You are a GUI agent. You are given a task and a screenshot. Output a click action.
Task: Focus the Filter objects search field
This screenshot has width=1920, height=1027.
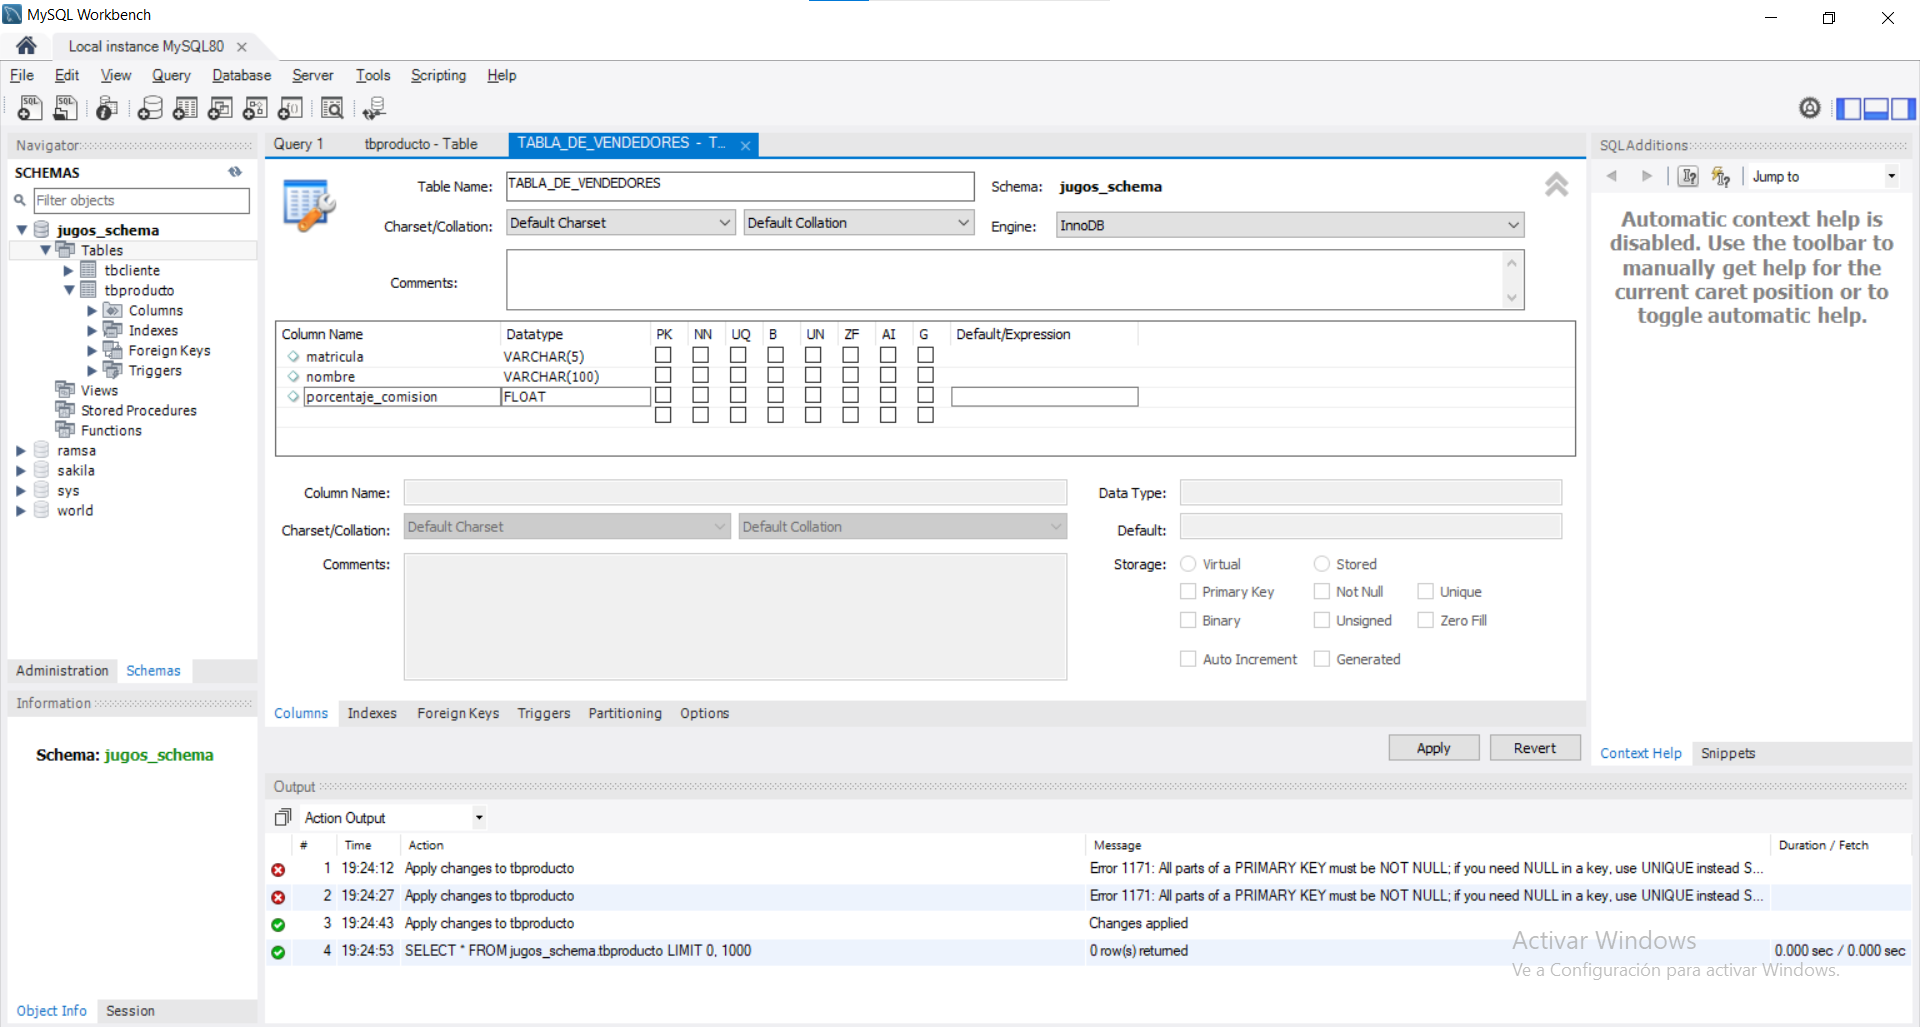coord(141,200)
